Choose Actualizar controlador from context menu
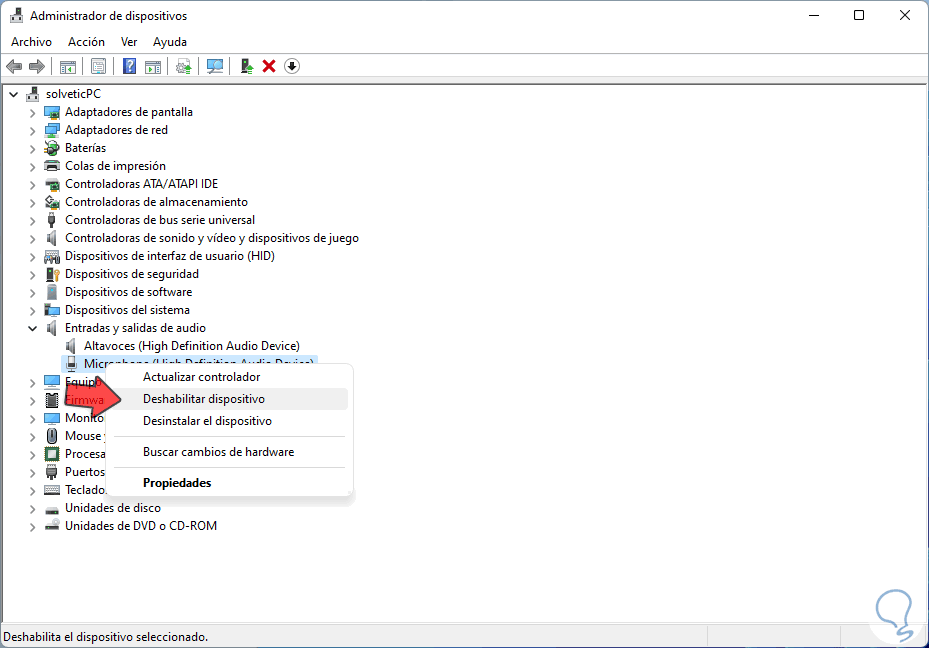929x648 pixels. 230,377
